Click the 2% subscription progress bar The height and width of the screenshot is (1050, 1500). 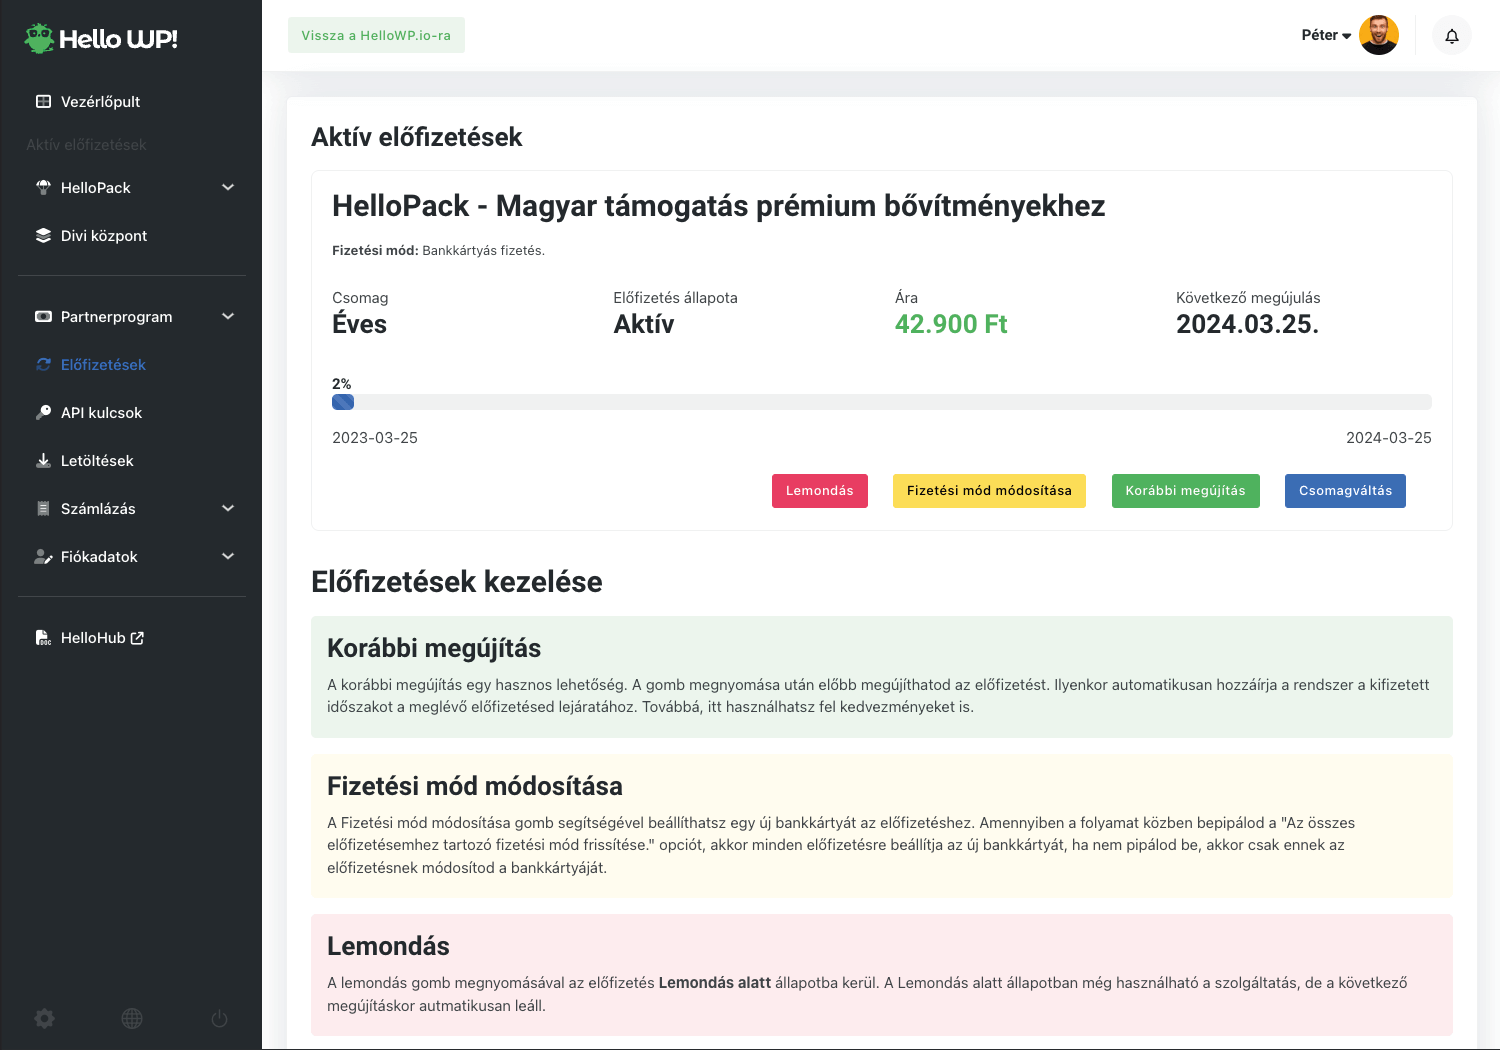point(882,402)
